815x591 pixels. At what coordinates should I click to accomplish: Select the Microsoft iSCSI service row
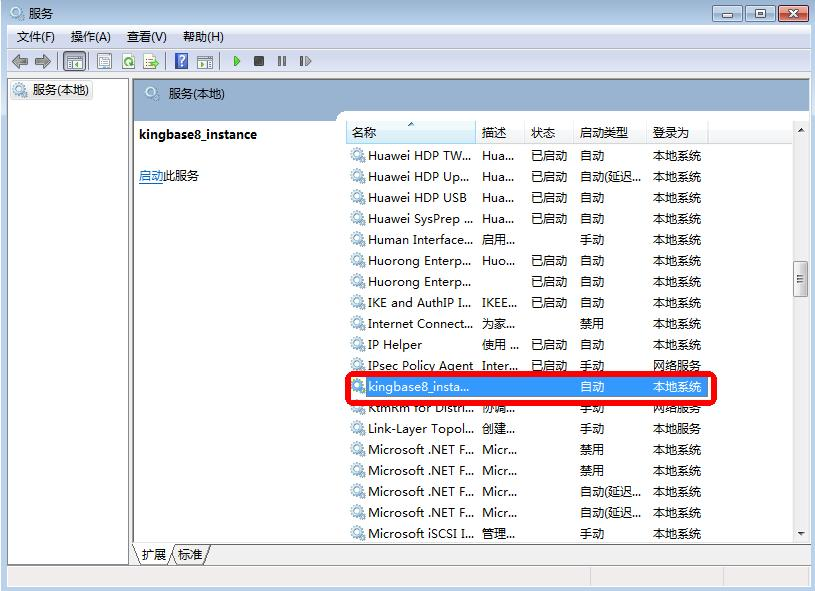pyautogui.click(x=528, y=533)
